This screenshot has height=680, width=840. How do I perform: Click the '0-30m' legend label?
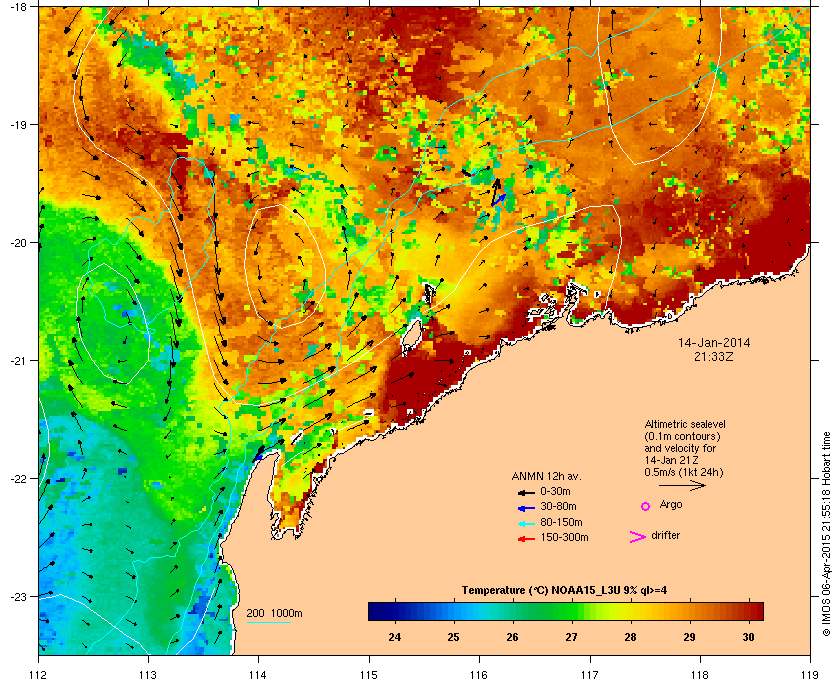tap(556, 491)
